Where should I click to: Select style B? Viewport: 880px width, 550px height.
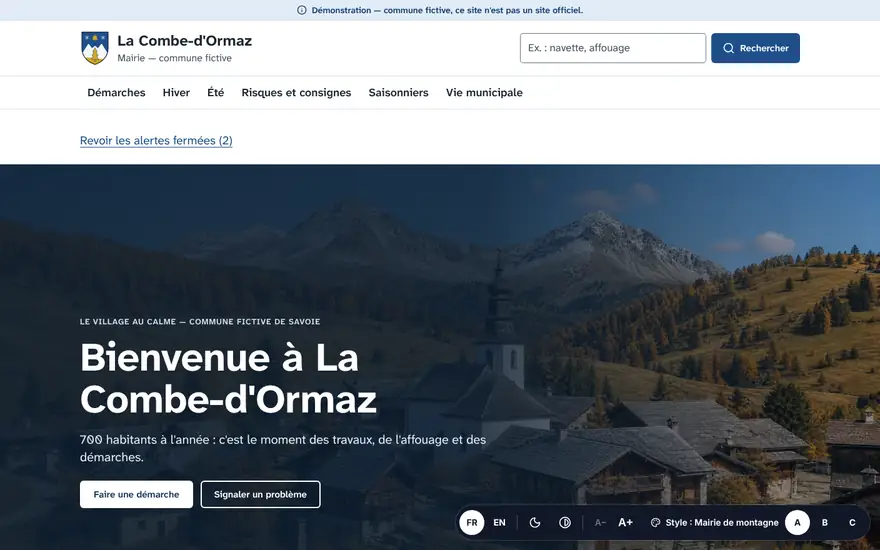[825, 522]
